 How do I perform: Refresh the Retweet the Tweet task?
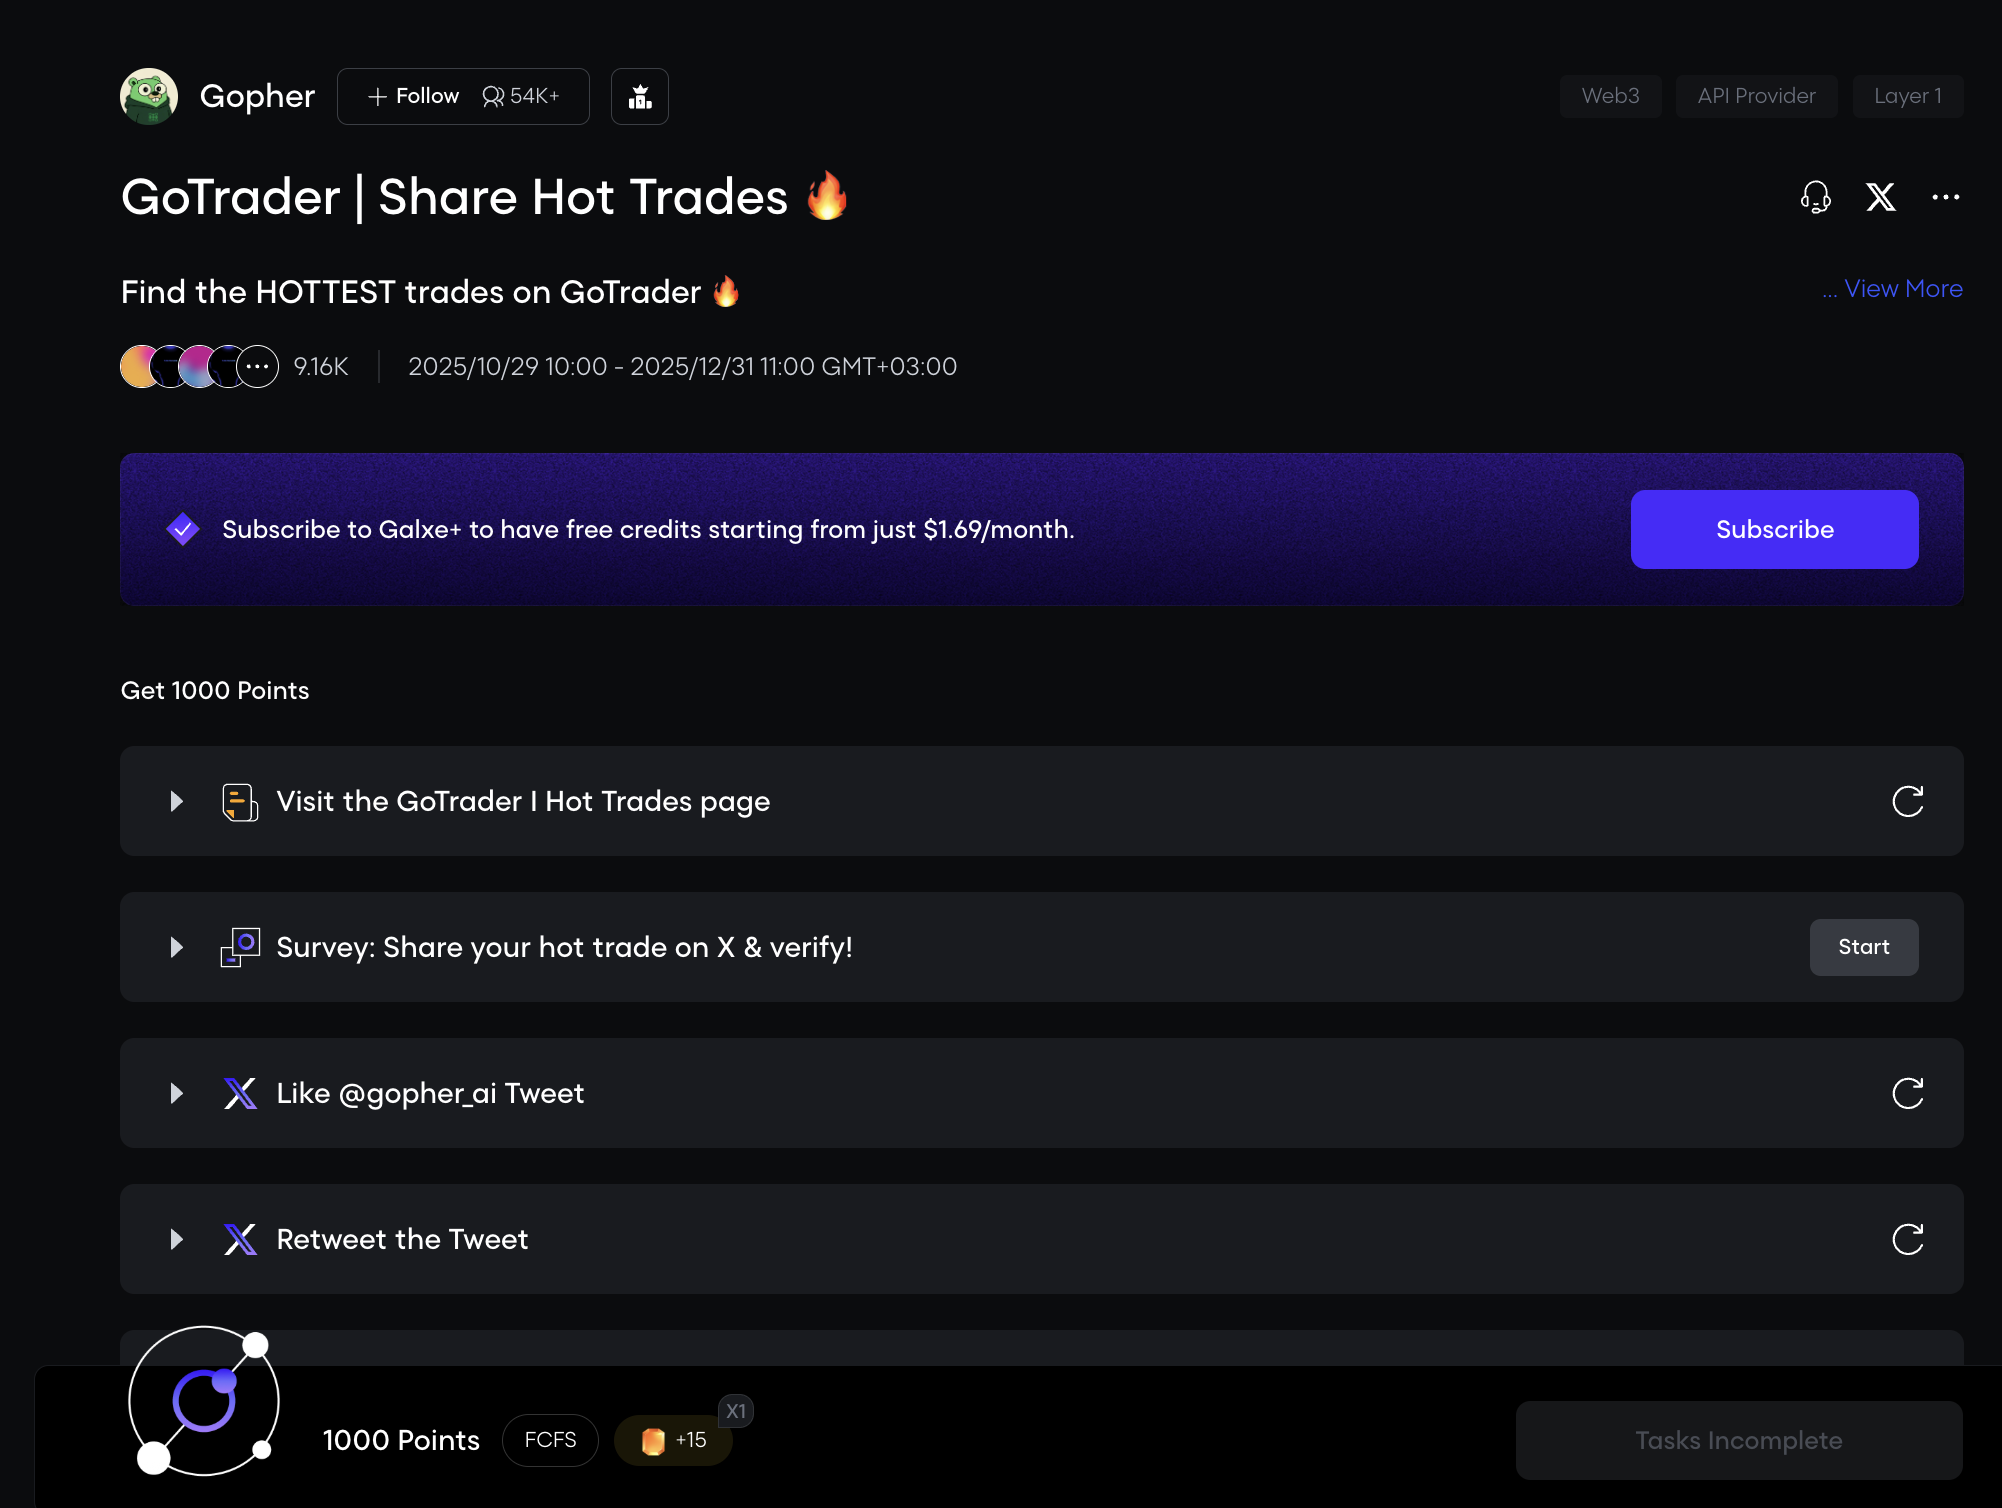[1907, 1239]
